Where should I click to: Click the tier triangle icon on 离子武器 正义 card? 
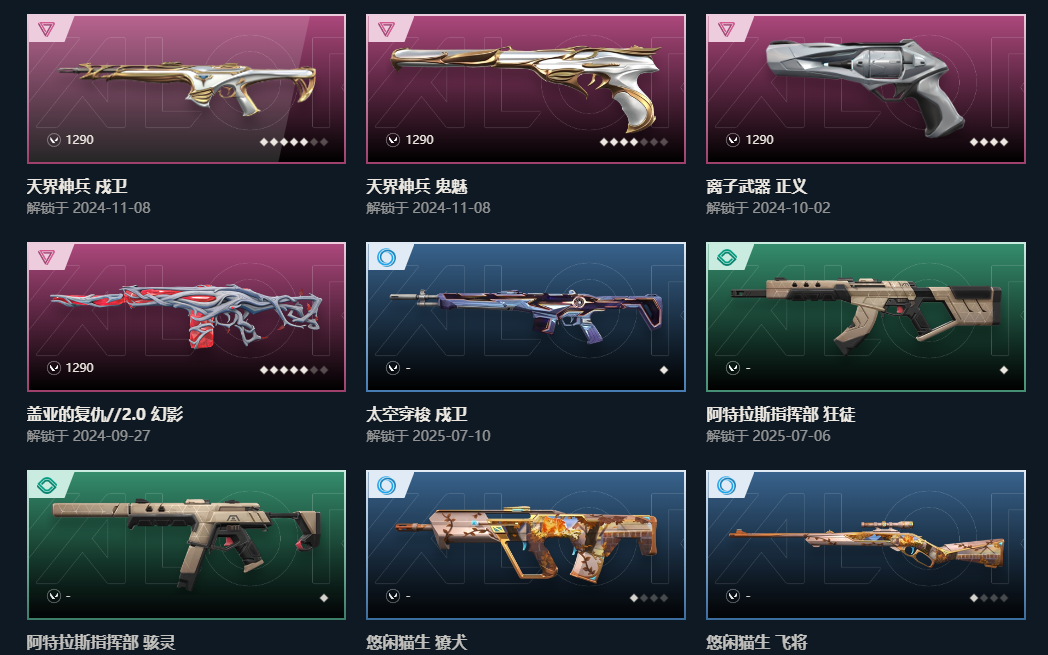[x=727, y=29]
